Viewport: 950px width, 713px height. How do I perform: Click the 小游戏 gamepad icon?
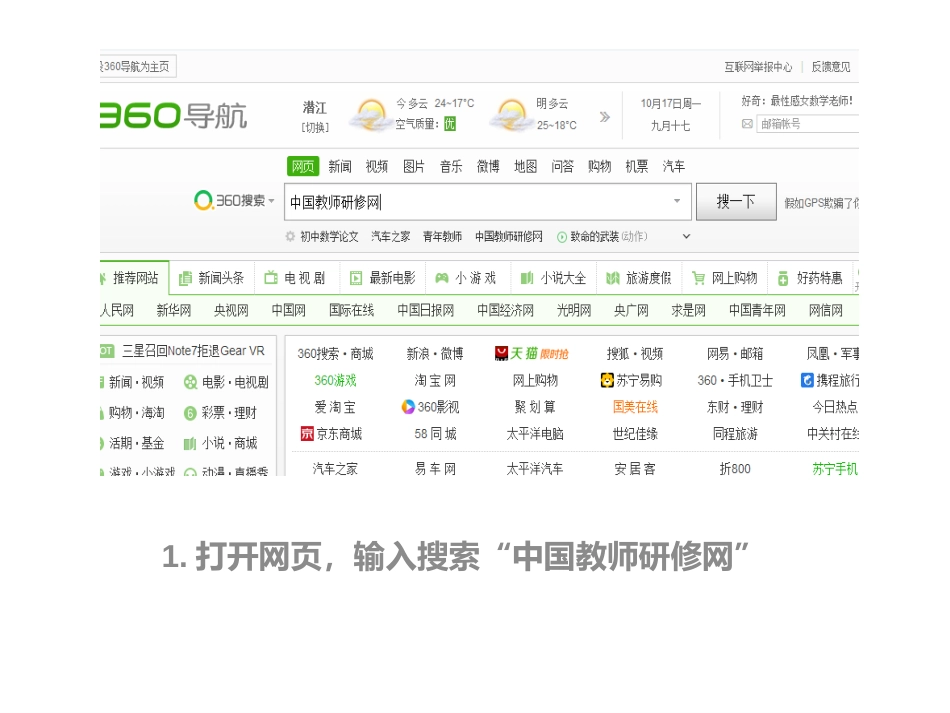[x=442, y=278]
